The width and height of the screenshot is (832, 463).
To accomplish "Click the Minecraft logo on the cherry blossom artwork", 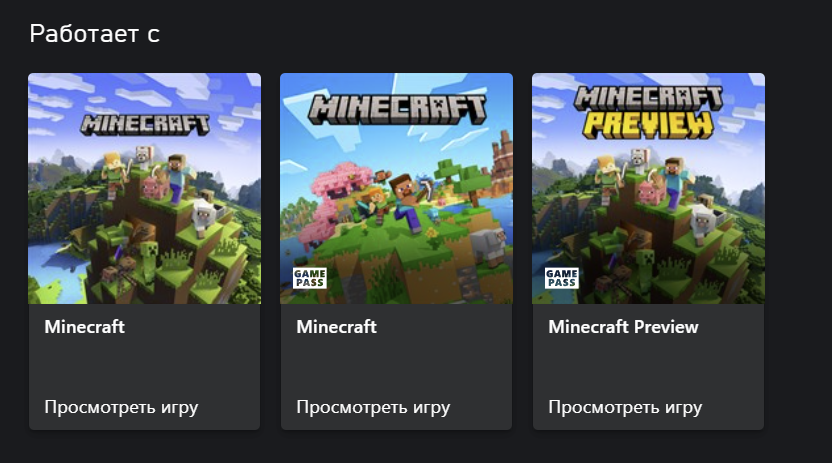I will pyautogui.click(x=397, y=110).
